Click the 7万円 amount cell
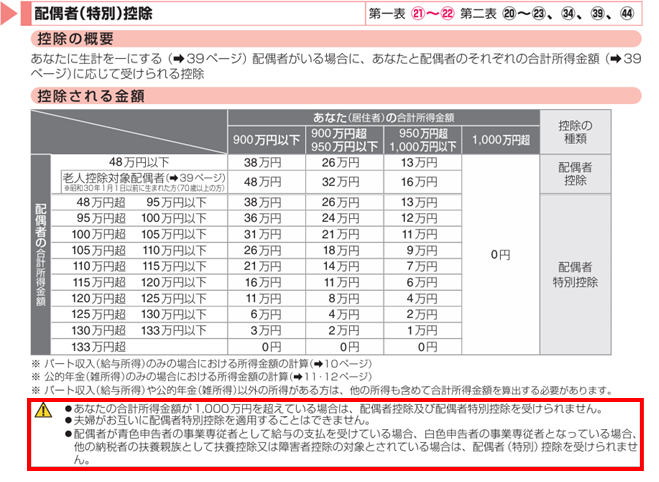This screenshot has width=659, height=482. (x=423, y=266)
